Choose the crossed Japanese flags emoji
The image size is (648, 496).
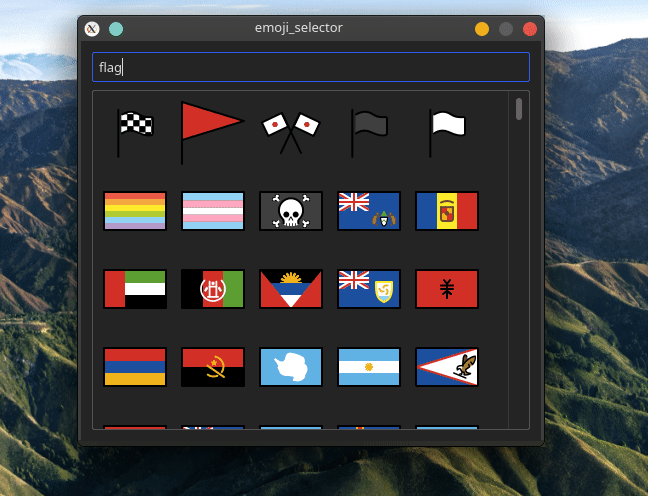(x=291, y=133)
